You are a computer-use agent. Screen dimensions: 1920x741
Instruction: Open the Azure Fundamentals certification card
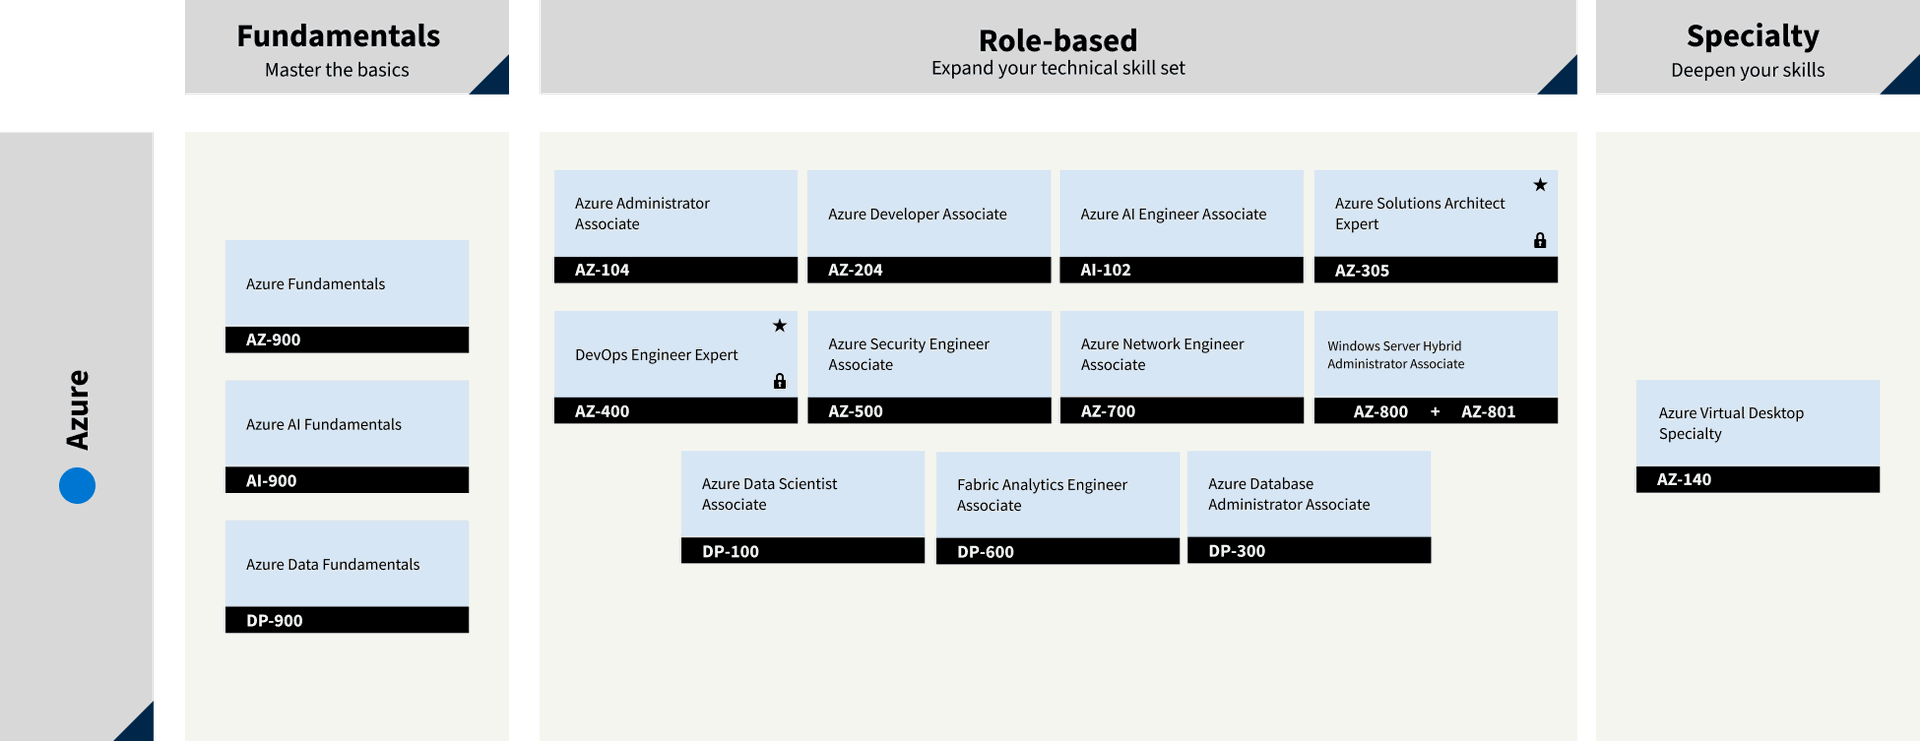tap(346, 284)
